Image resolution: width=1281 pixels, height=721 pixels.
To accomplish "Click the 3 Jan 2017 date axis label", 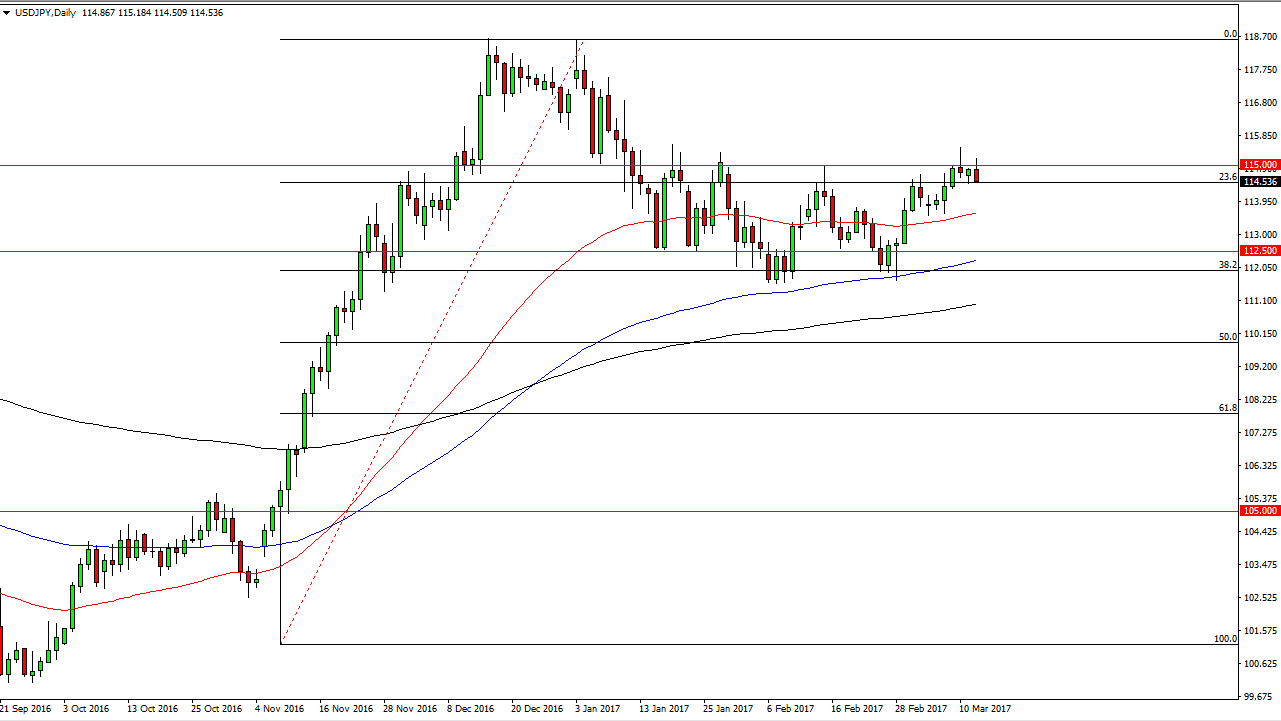I will click(x=597, y=708).
